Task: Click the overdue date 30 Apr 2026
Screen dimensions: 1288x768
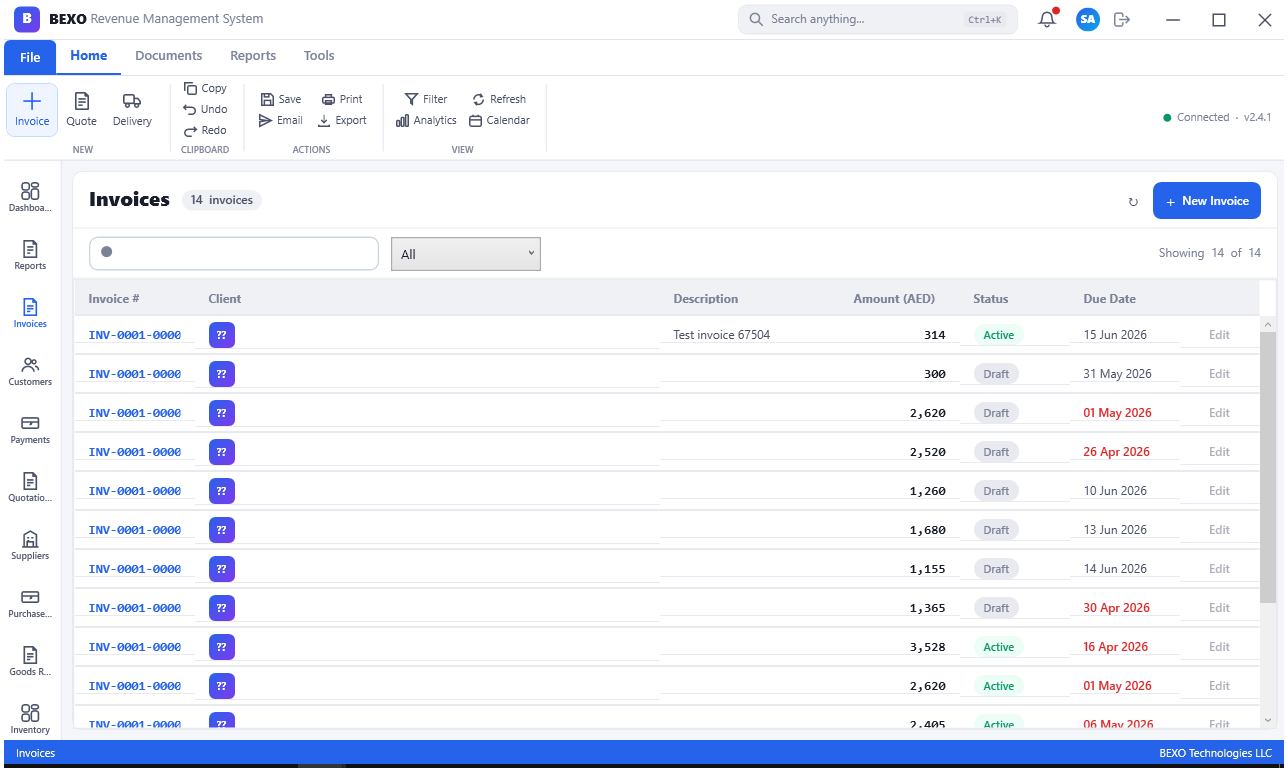Action: pyautogui.click(x=1116, y=608)
